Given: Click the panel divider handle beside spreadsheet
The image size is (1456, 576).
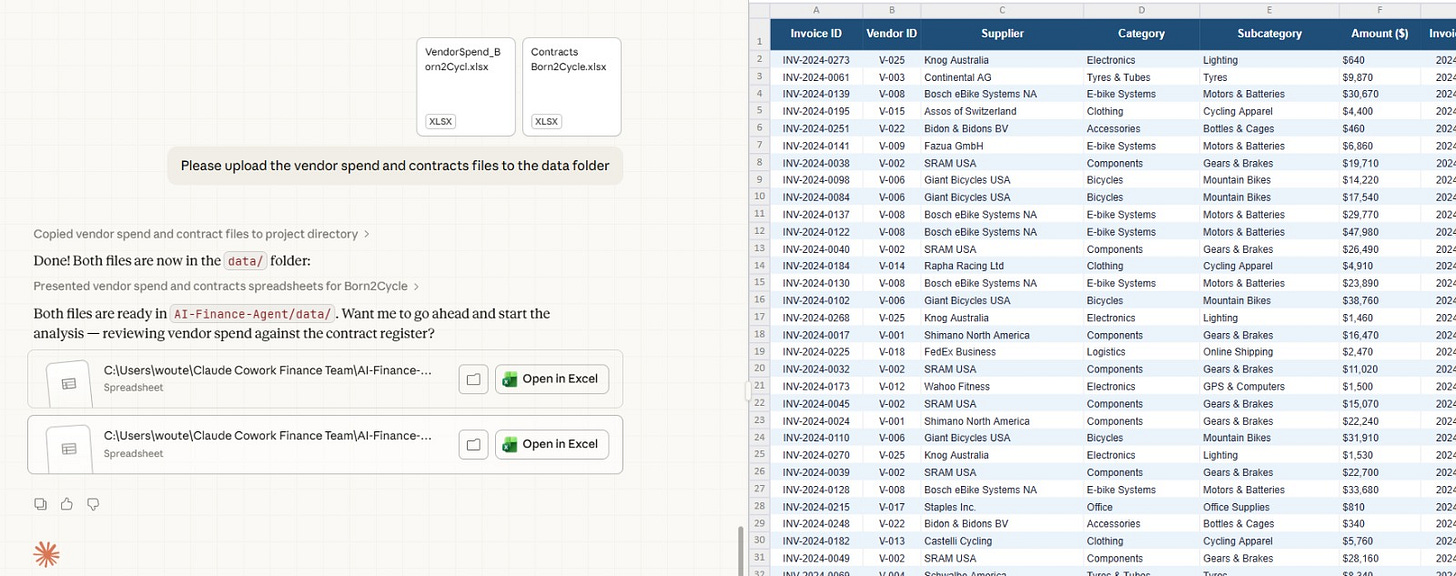Looking at the screenshot, I should coord(747,391).
